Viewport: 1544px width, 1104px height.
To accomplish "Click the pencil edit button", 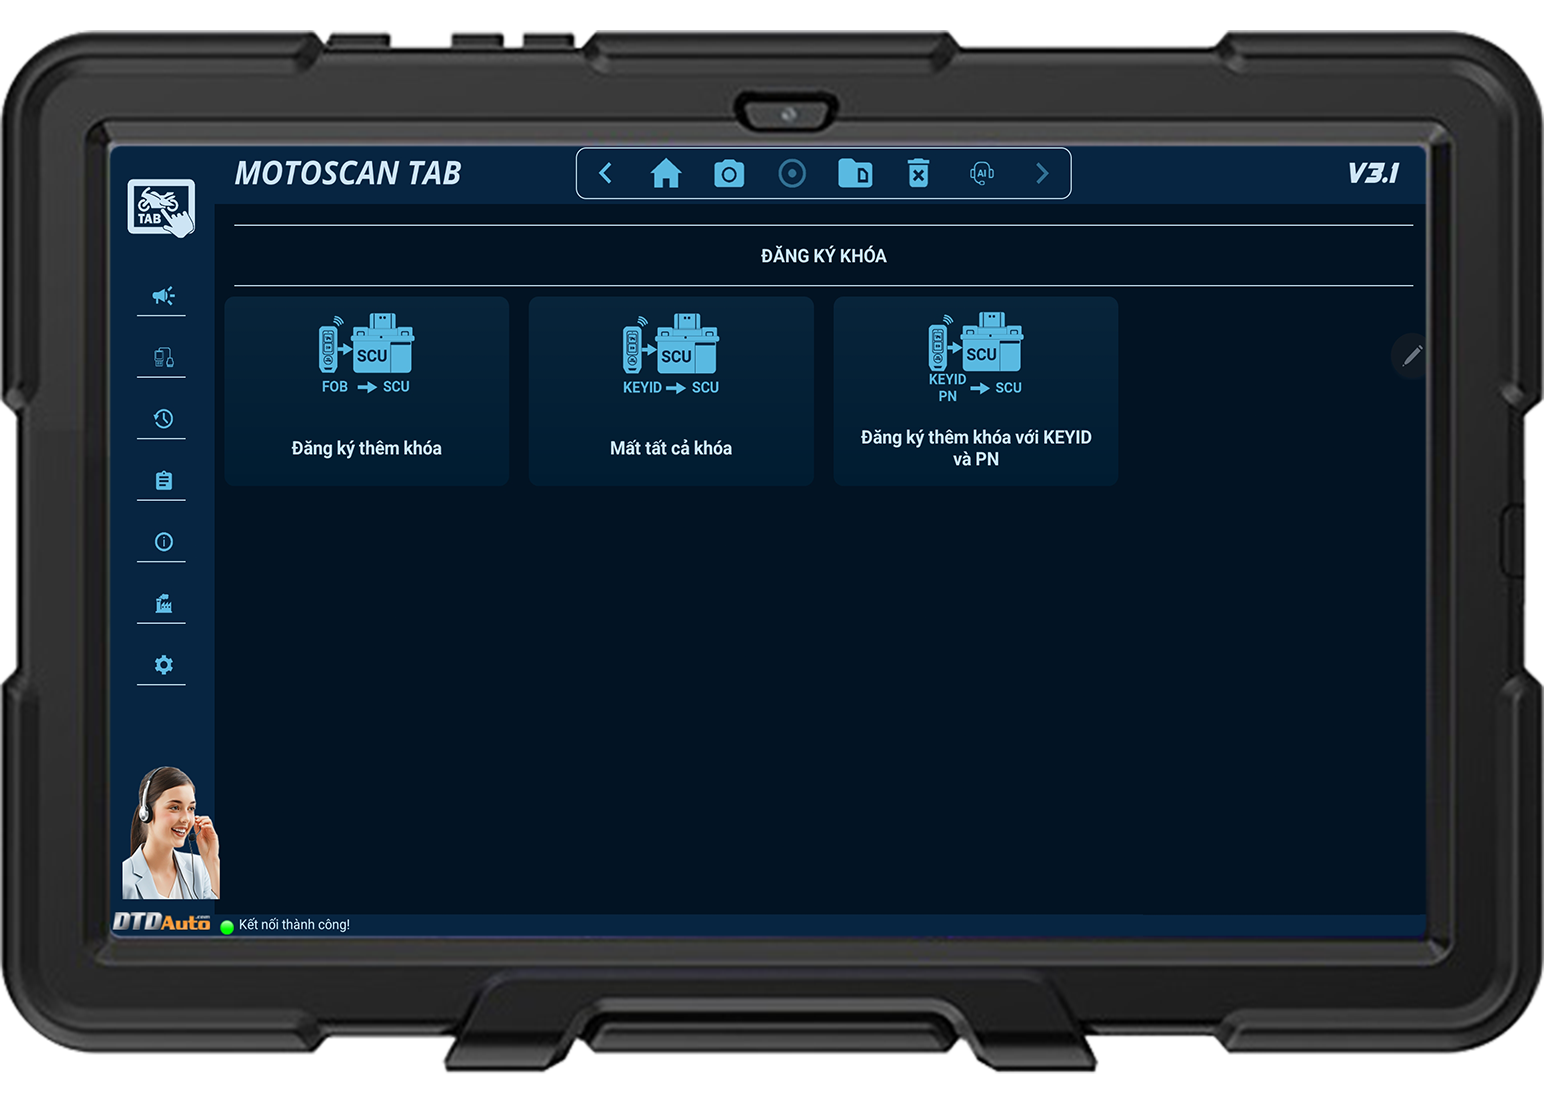I will [x=1411, y=356].
